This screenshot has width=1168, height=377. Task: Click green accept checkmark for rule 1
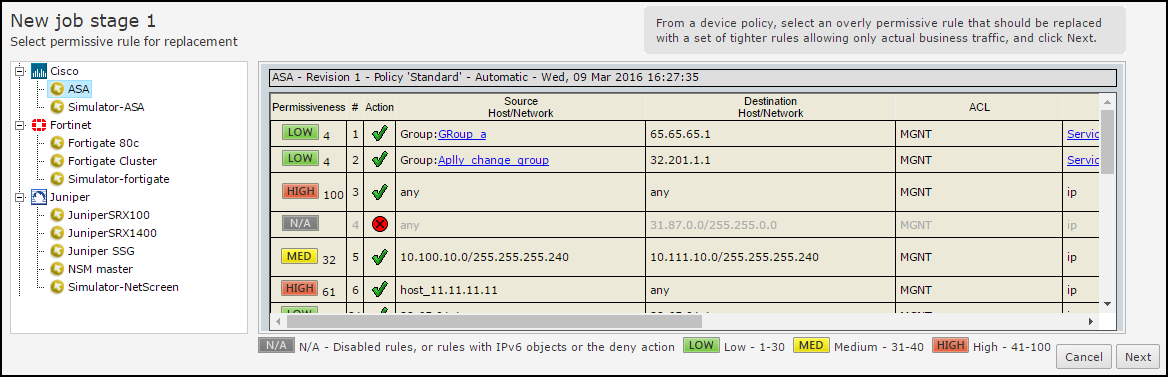click(380, 134)
